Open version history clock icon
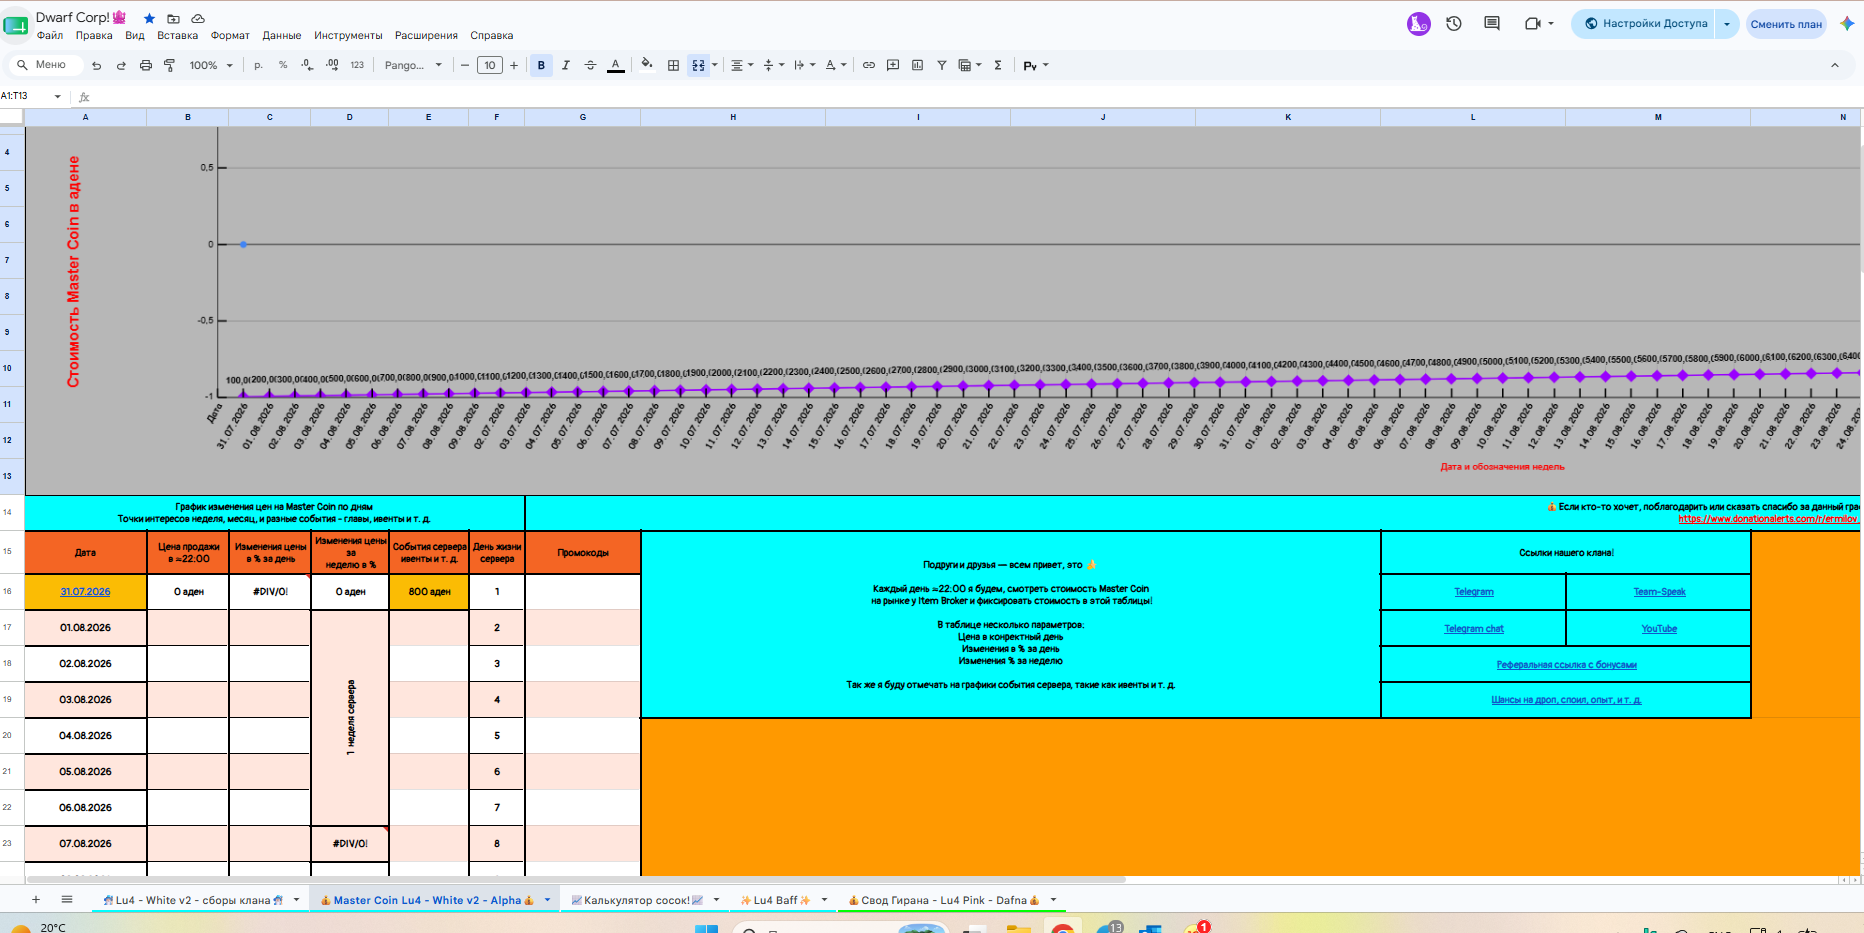 1454,23
